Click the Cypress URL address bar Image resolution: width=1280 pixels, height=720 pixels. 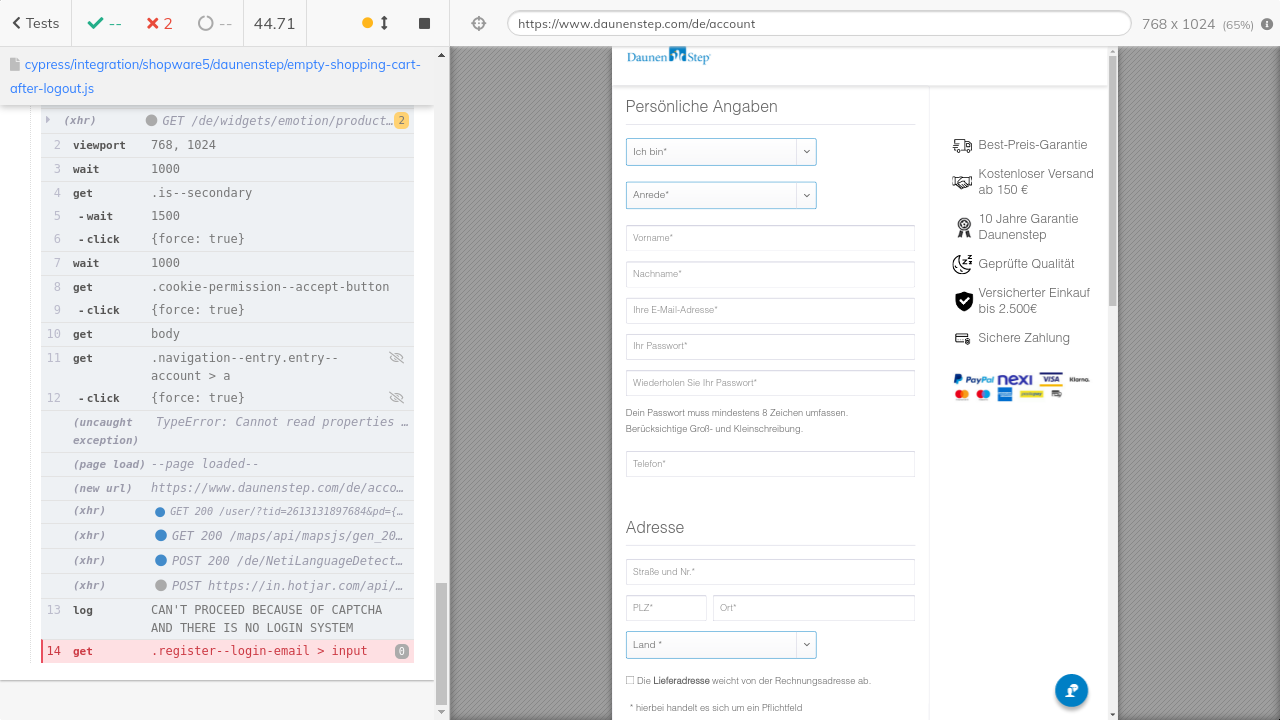click(818, 23)
